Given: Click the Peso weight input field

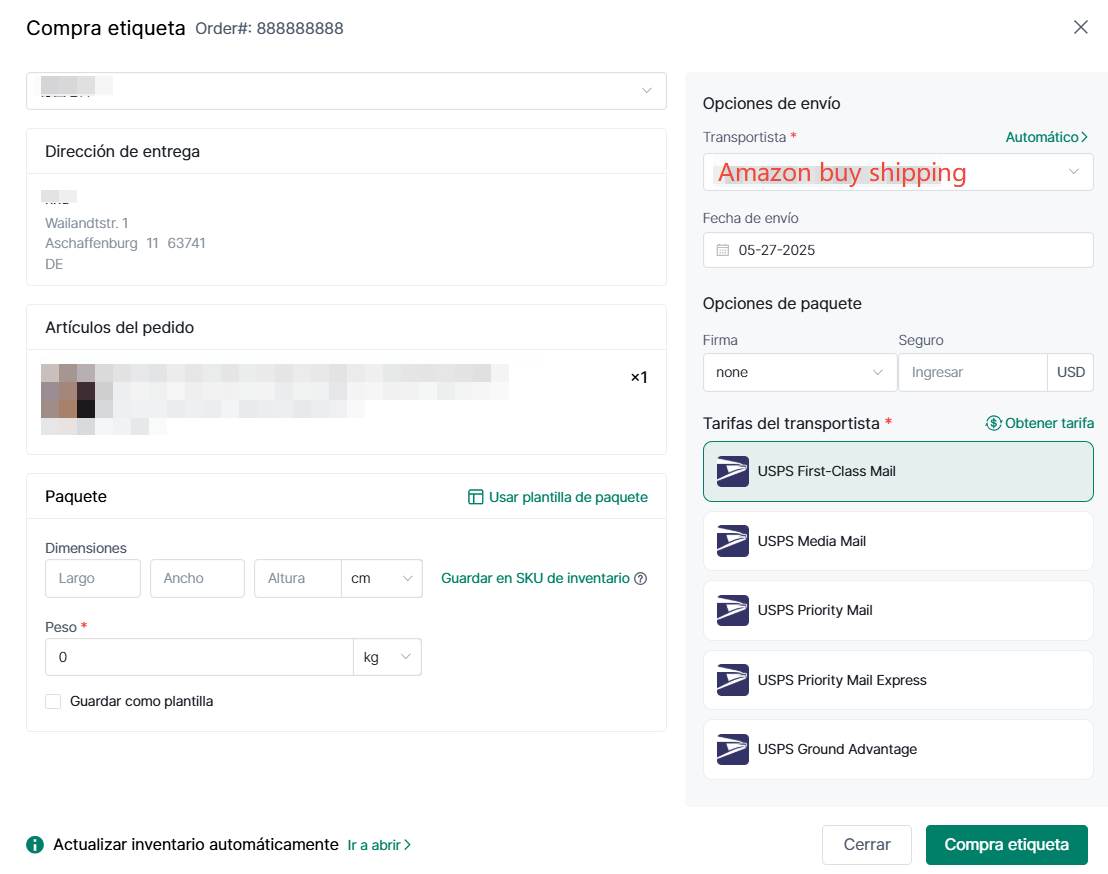Looking at the screenshot, I should pos(199,657).
